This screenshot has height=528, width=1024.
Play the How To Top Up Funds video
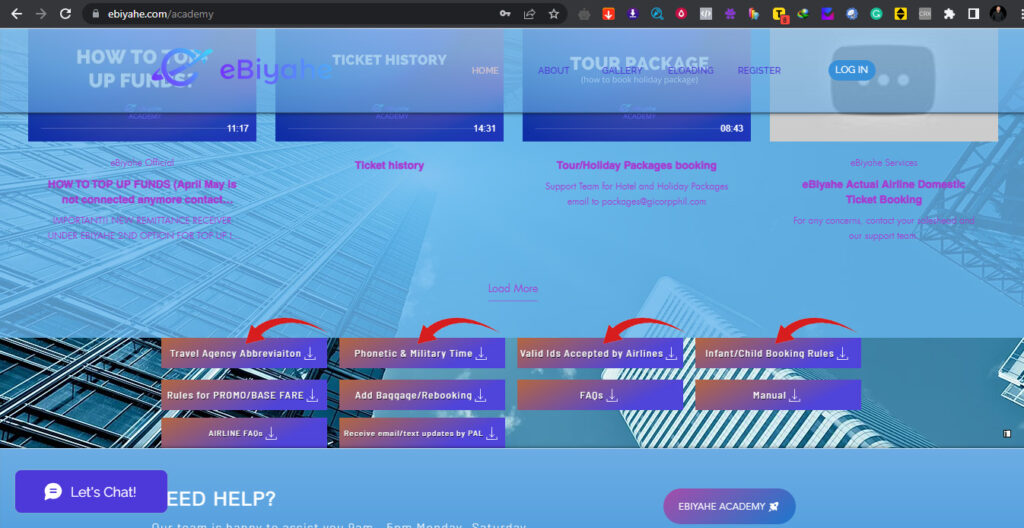point(142,85)
